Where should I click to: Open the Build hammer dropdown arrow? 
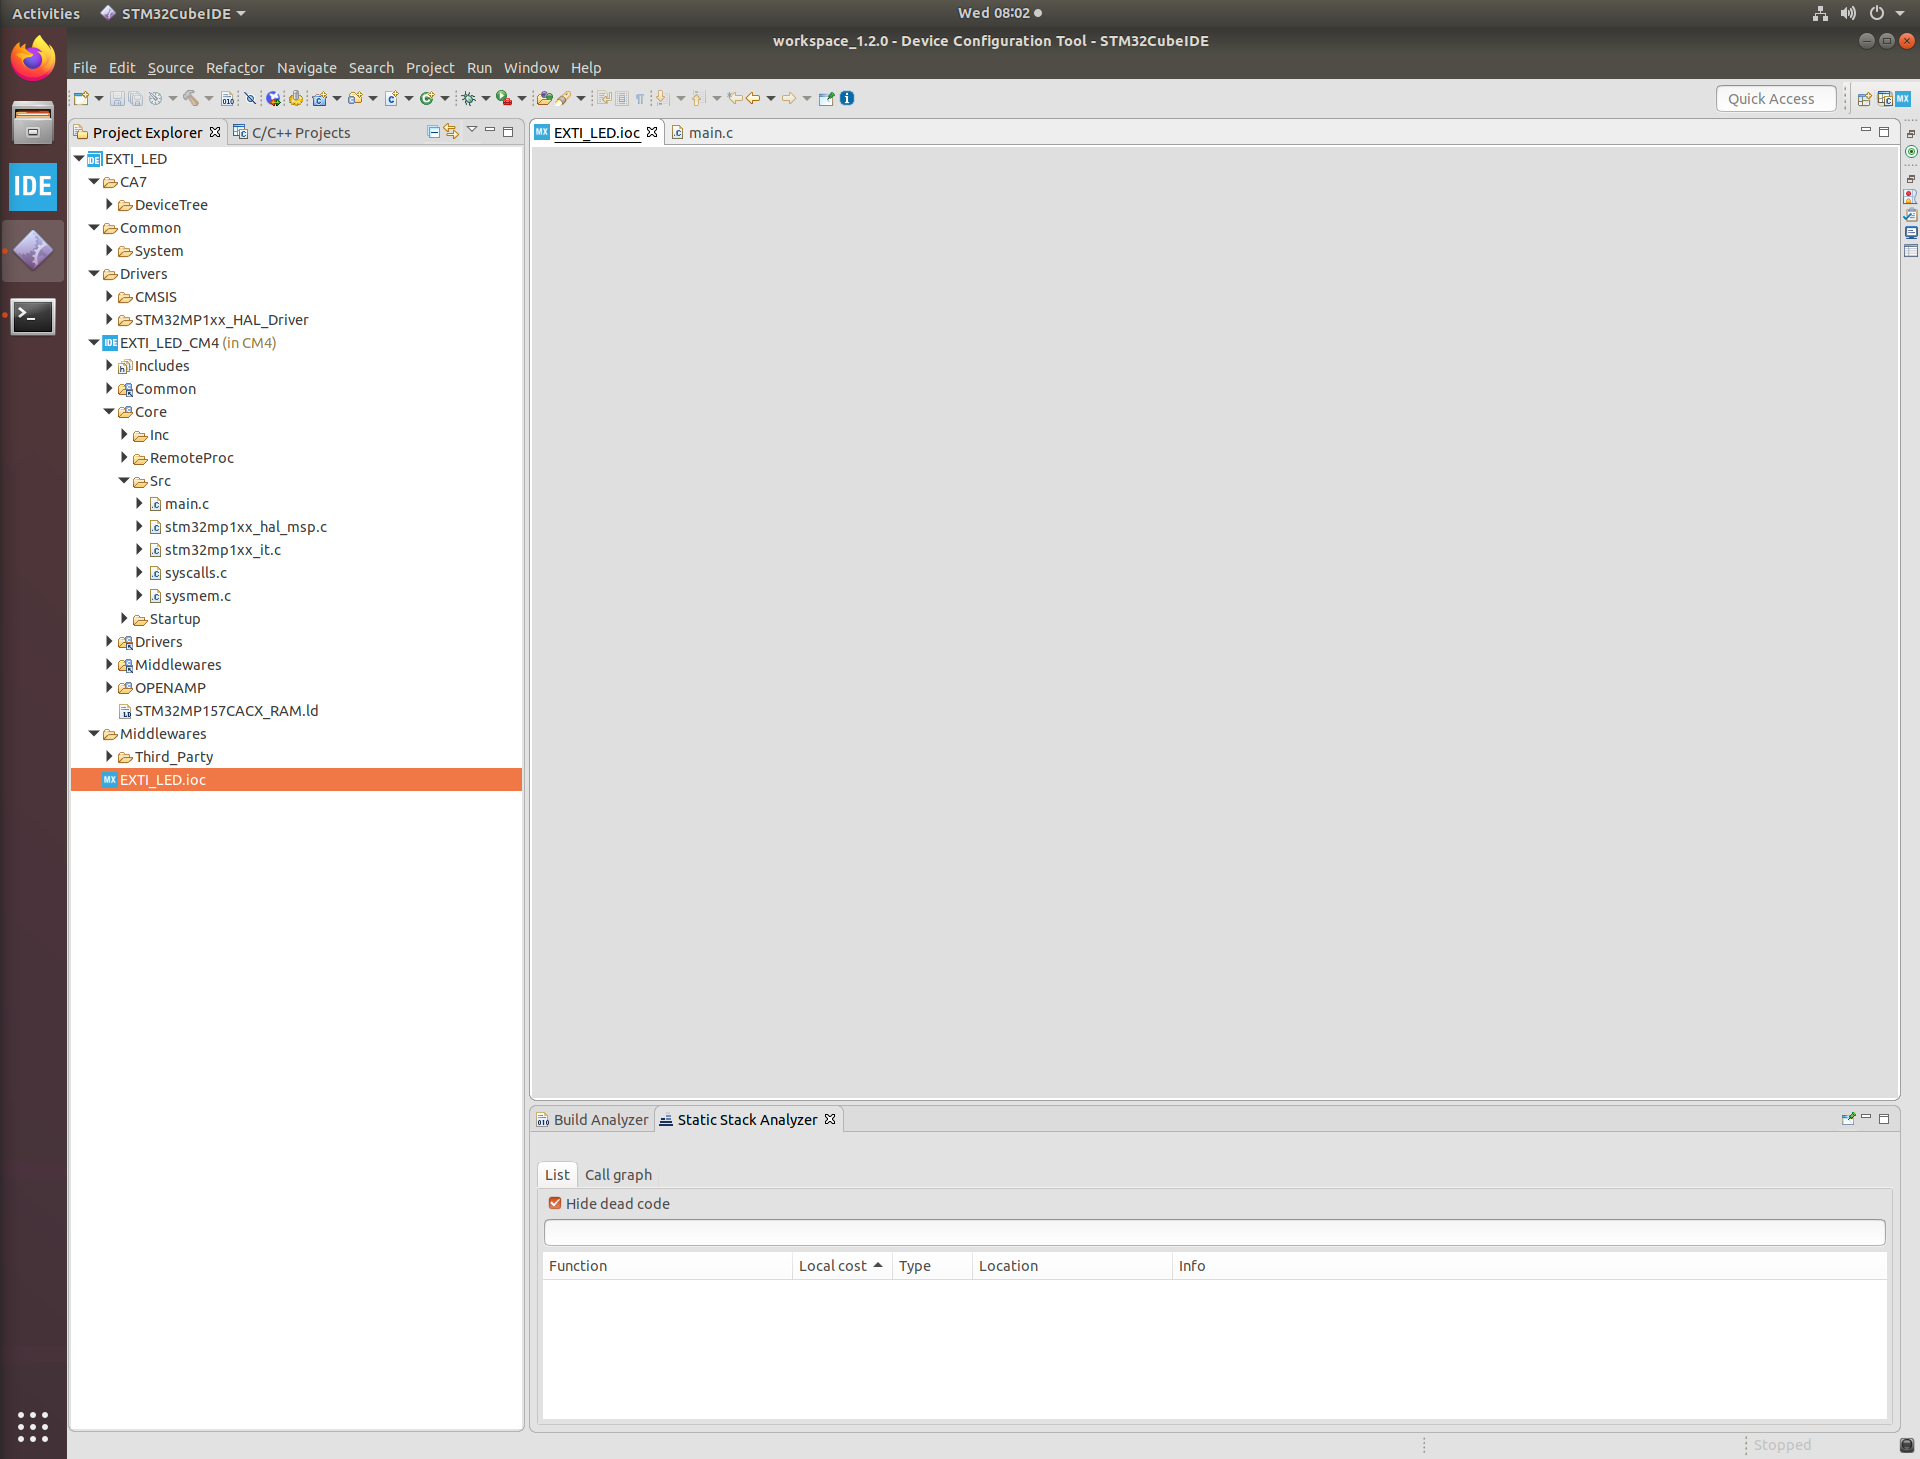point(208,98)
